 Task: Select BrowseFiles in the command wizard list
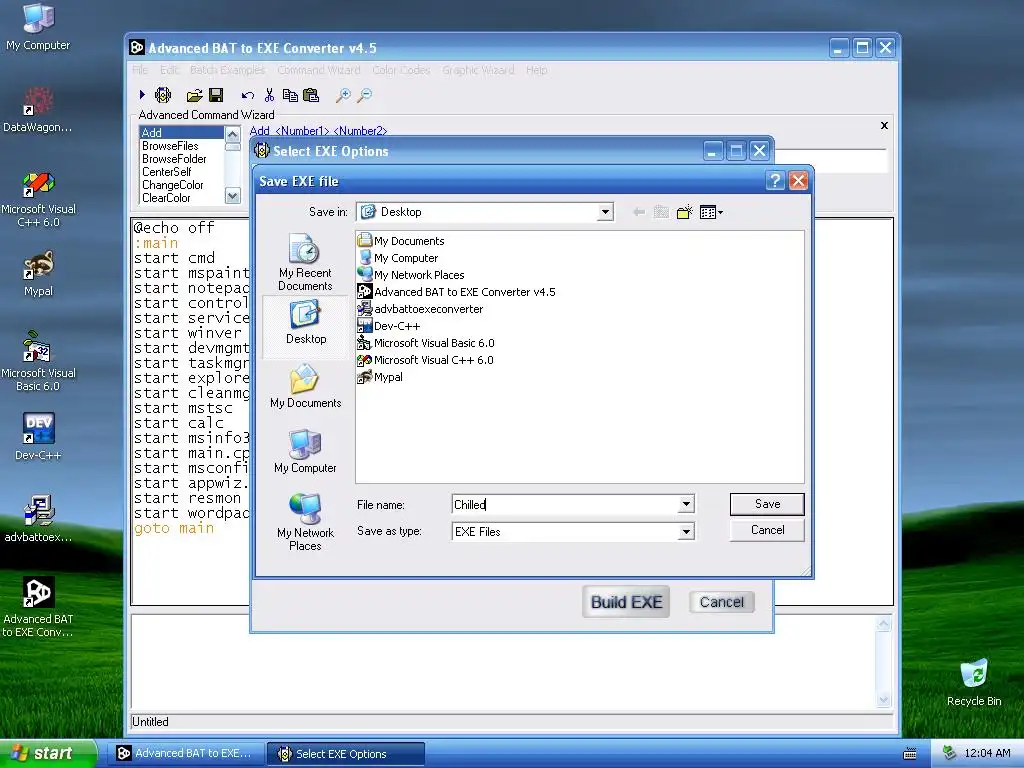click(170, 146)
